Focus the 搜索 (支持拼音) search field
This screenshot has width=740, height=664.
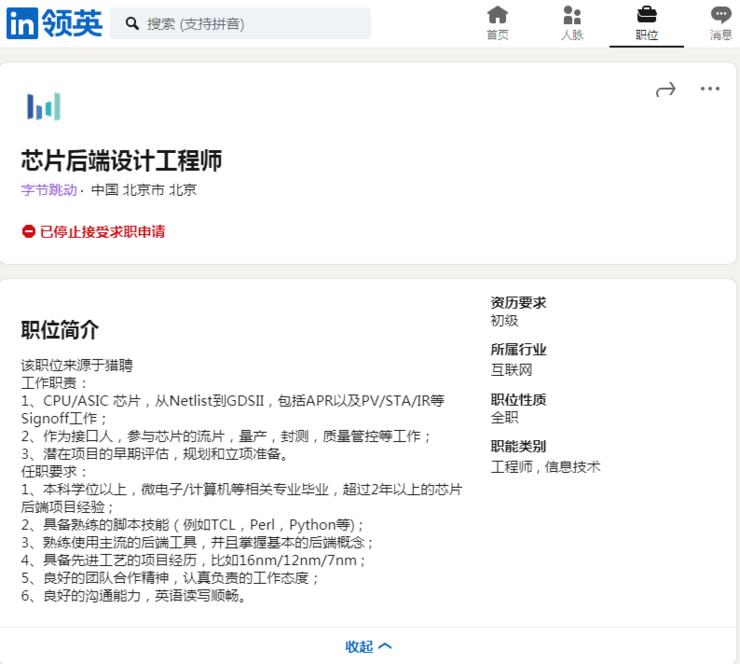(240, 24)
